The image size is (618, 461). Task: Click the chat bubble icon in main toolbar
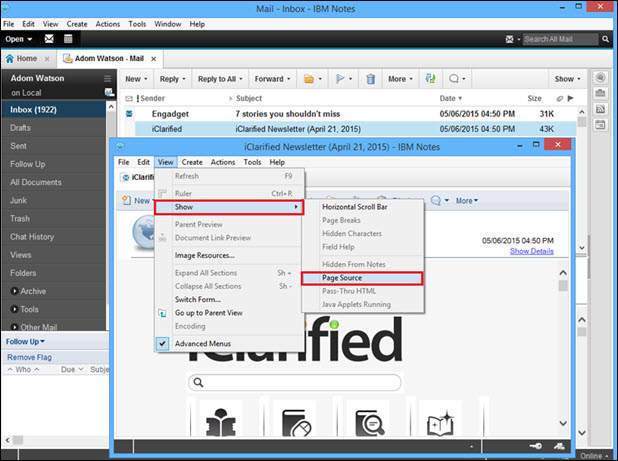coord(454,79)
